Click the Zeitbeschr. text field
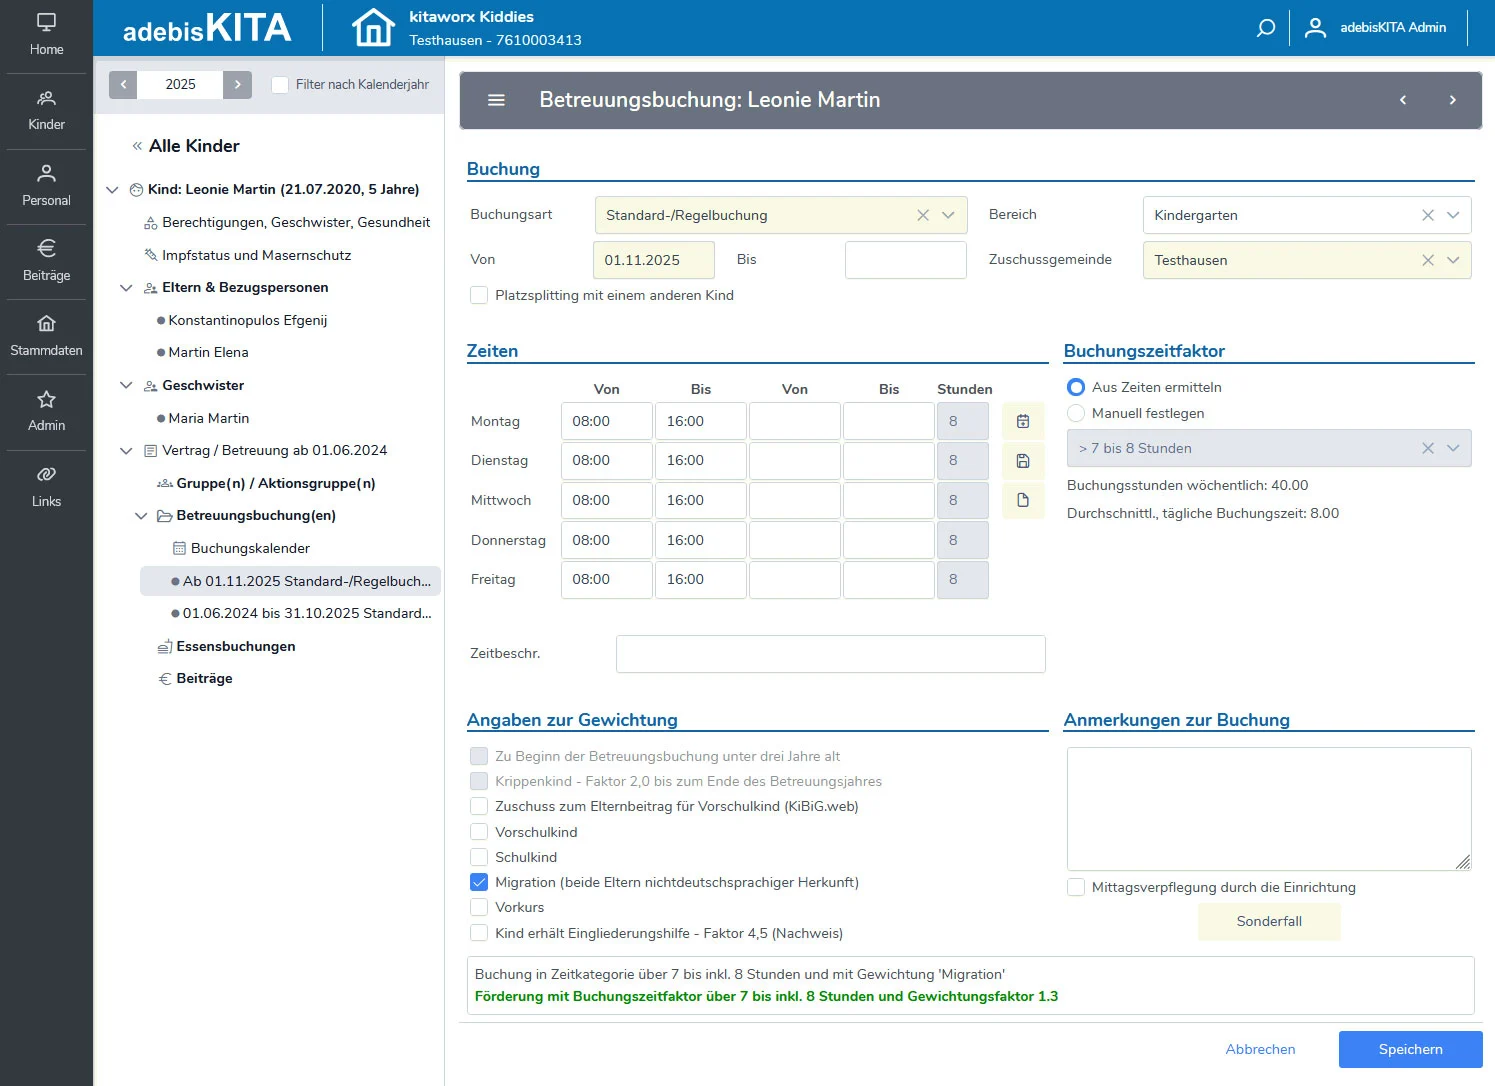 point(830,654)
